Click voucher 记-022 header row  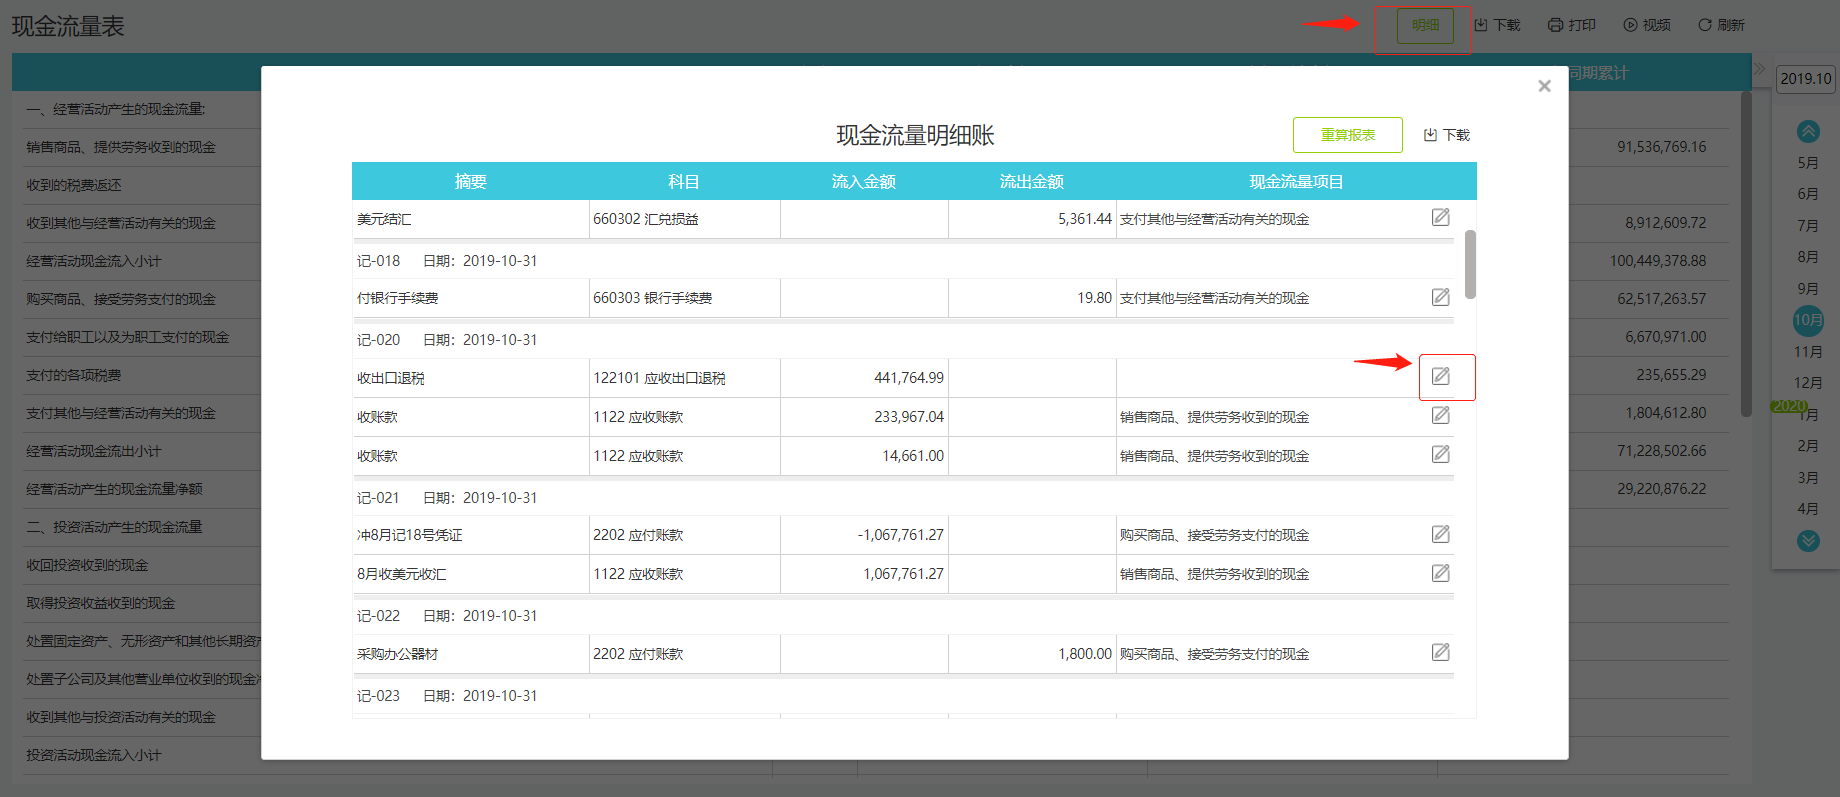(x=903, y=616)
